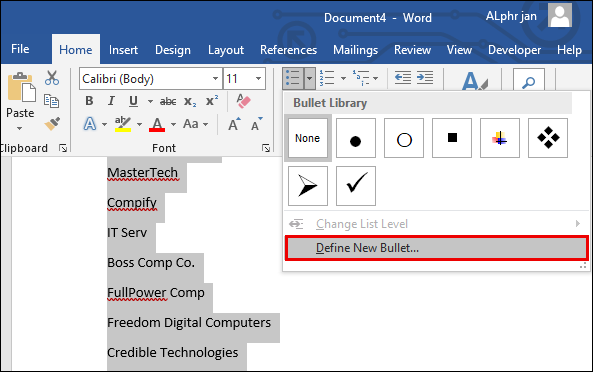
Task: Click the Paste clipboard icon
Action: [x=22, y=87]
